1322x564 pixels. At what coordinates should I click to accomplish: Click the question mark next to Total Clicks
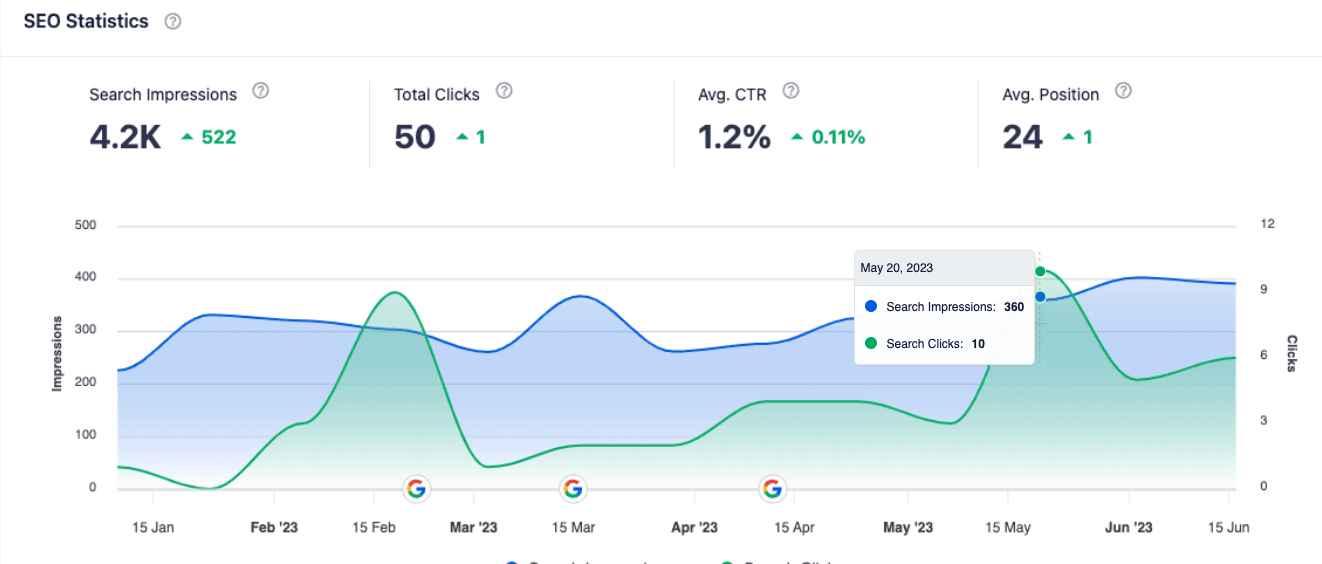(504, 91)
